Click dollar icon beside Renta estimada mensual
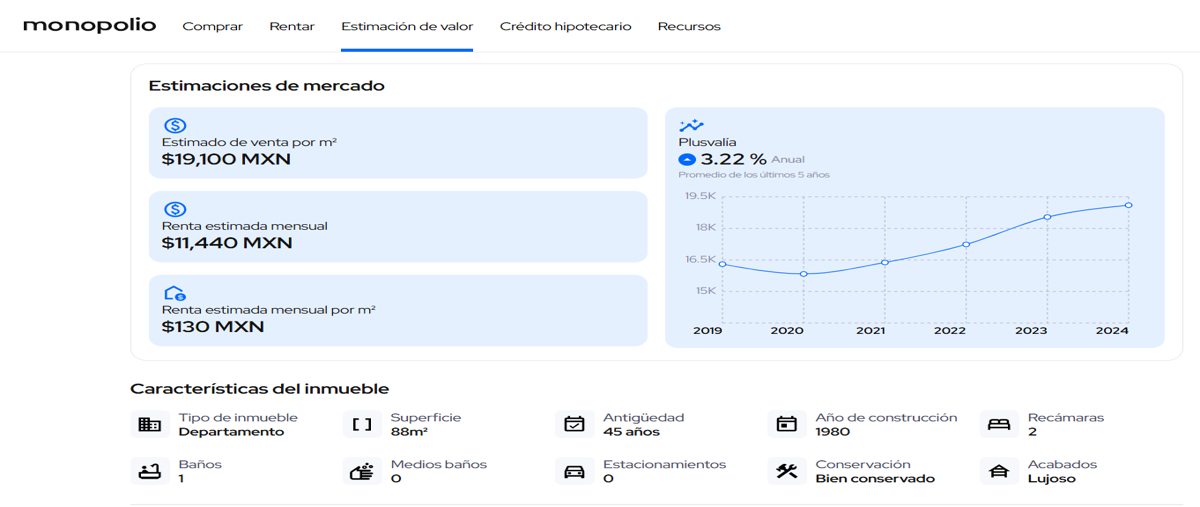The image size is (1200, 507). [175, 210]
